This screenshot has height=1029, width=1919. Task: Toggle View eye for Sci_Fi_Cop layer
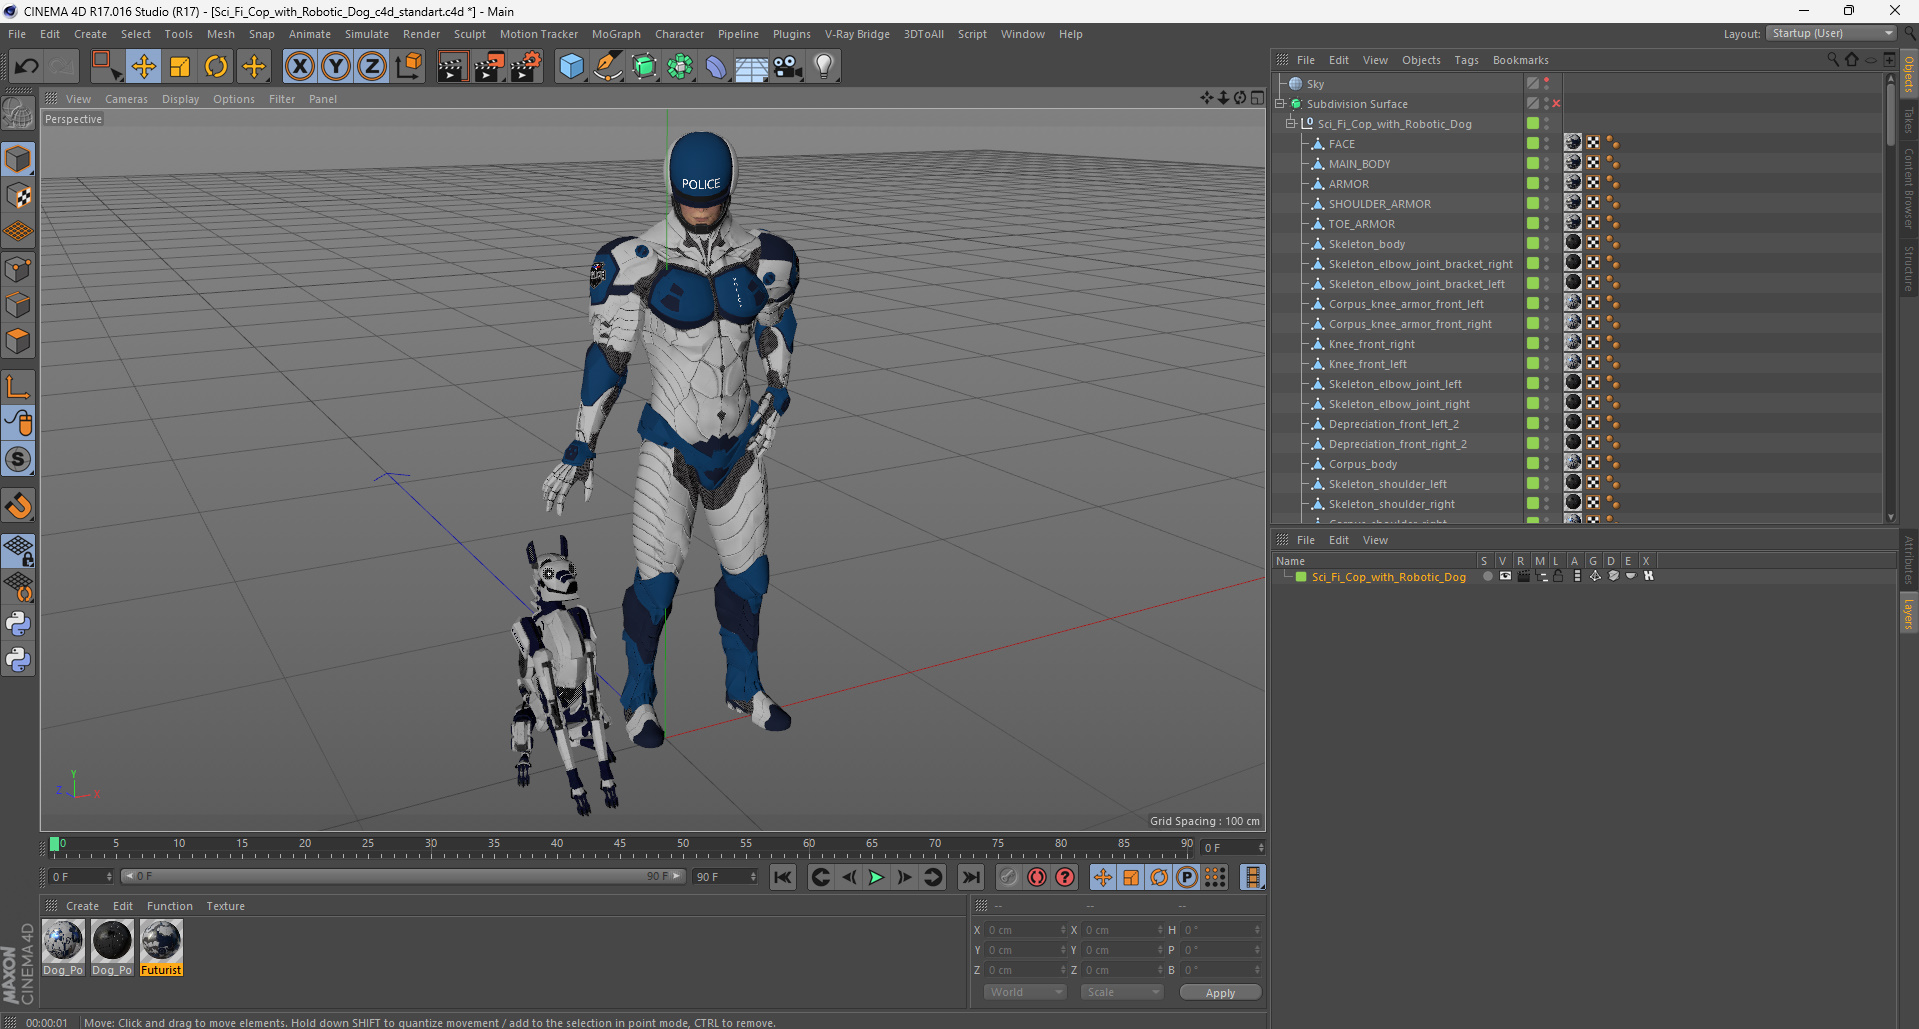click(1505, 576)
